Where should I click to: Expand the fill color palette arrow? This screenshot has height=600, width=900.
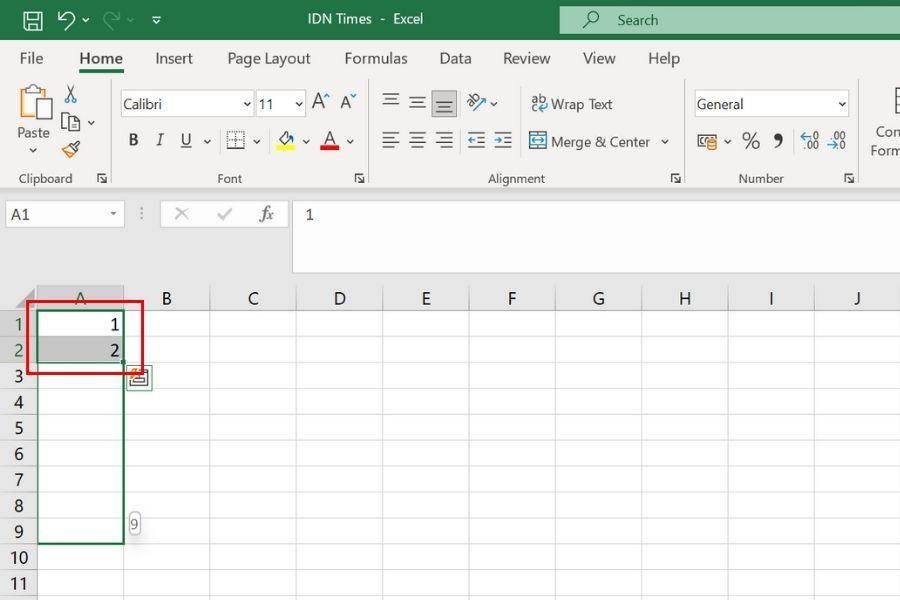306,141
